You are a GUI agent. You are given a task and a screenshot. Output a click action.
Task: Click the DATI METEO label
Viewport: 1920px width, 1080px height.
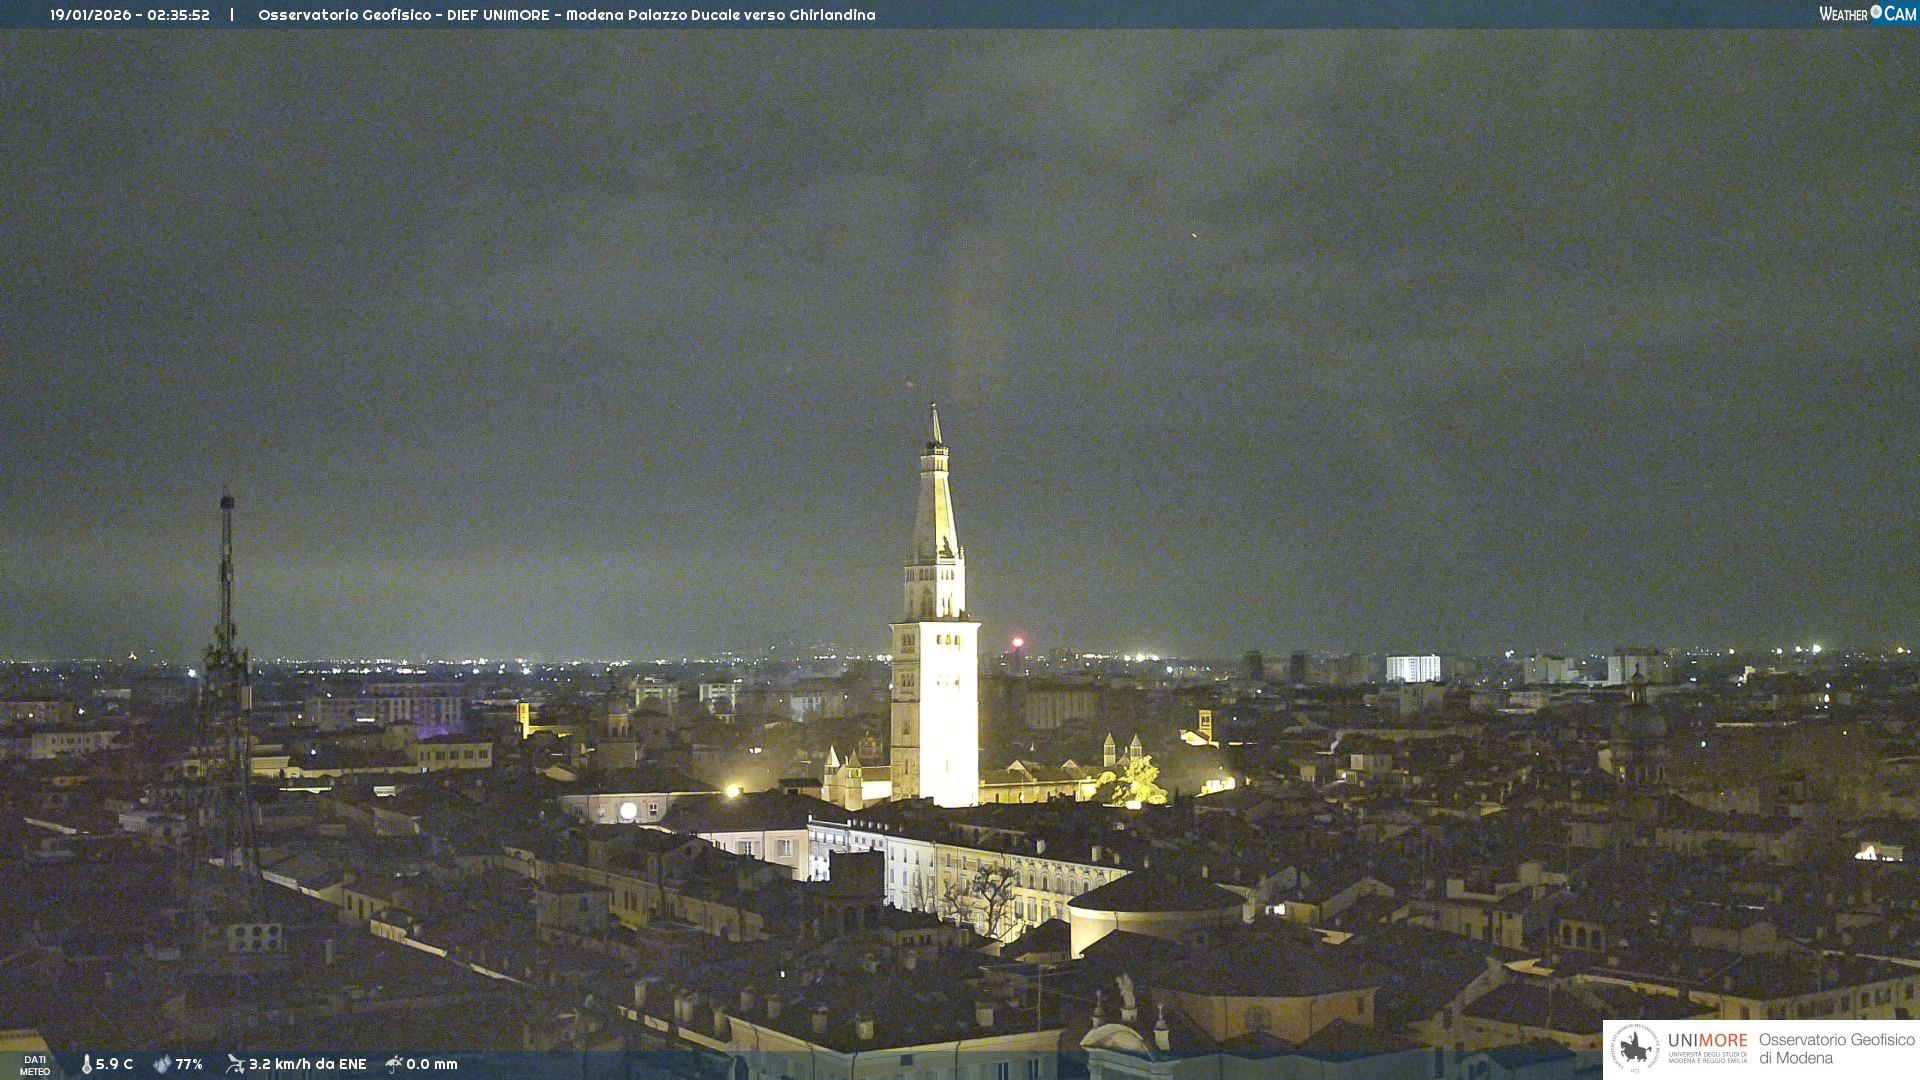(x=35, y=1065)
